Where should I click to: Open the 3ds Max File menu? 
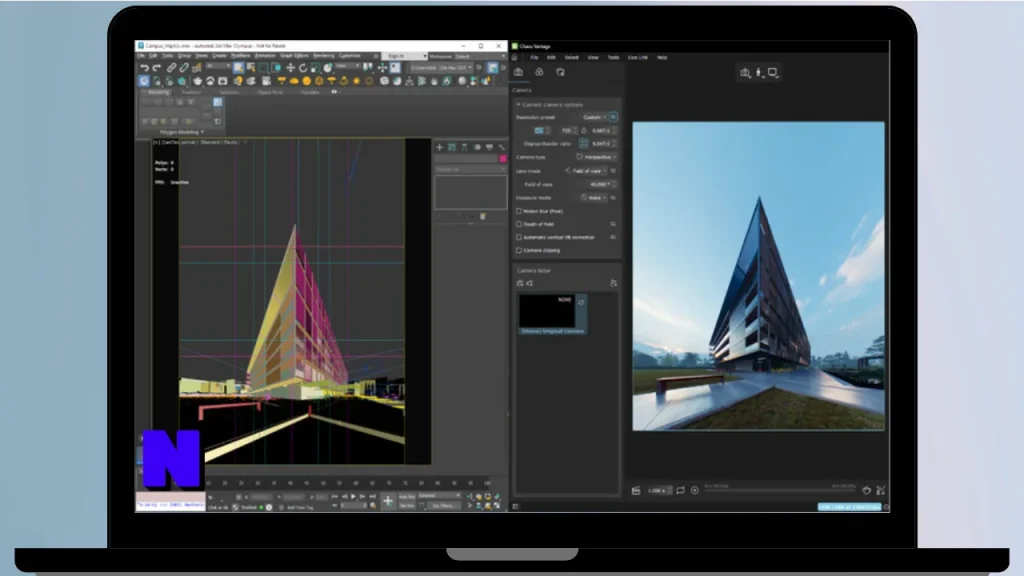[141, 56]
